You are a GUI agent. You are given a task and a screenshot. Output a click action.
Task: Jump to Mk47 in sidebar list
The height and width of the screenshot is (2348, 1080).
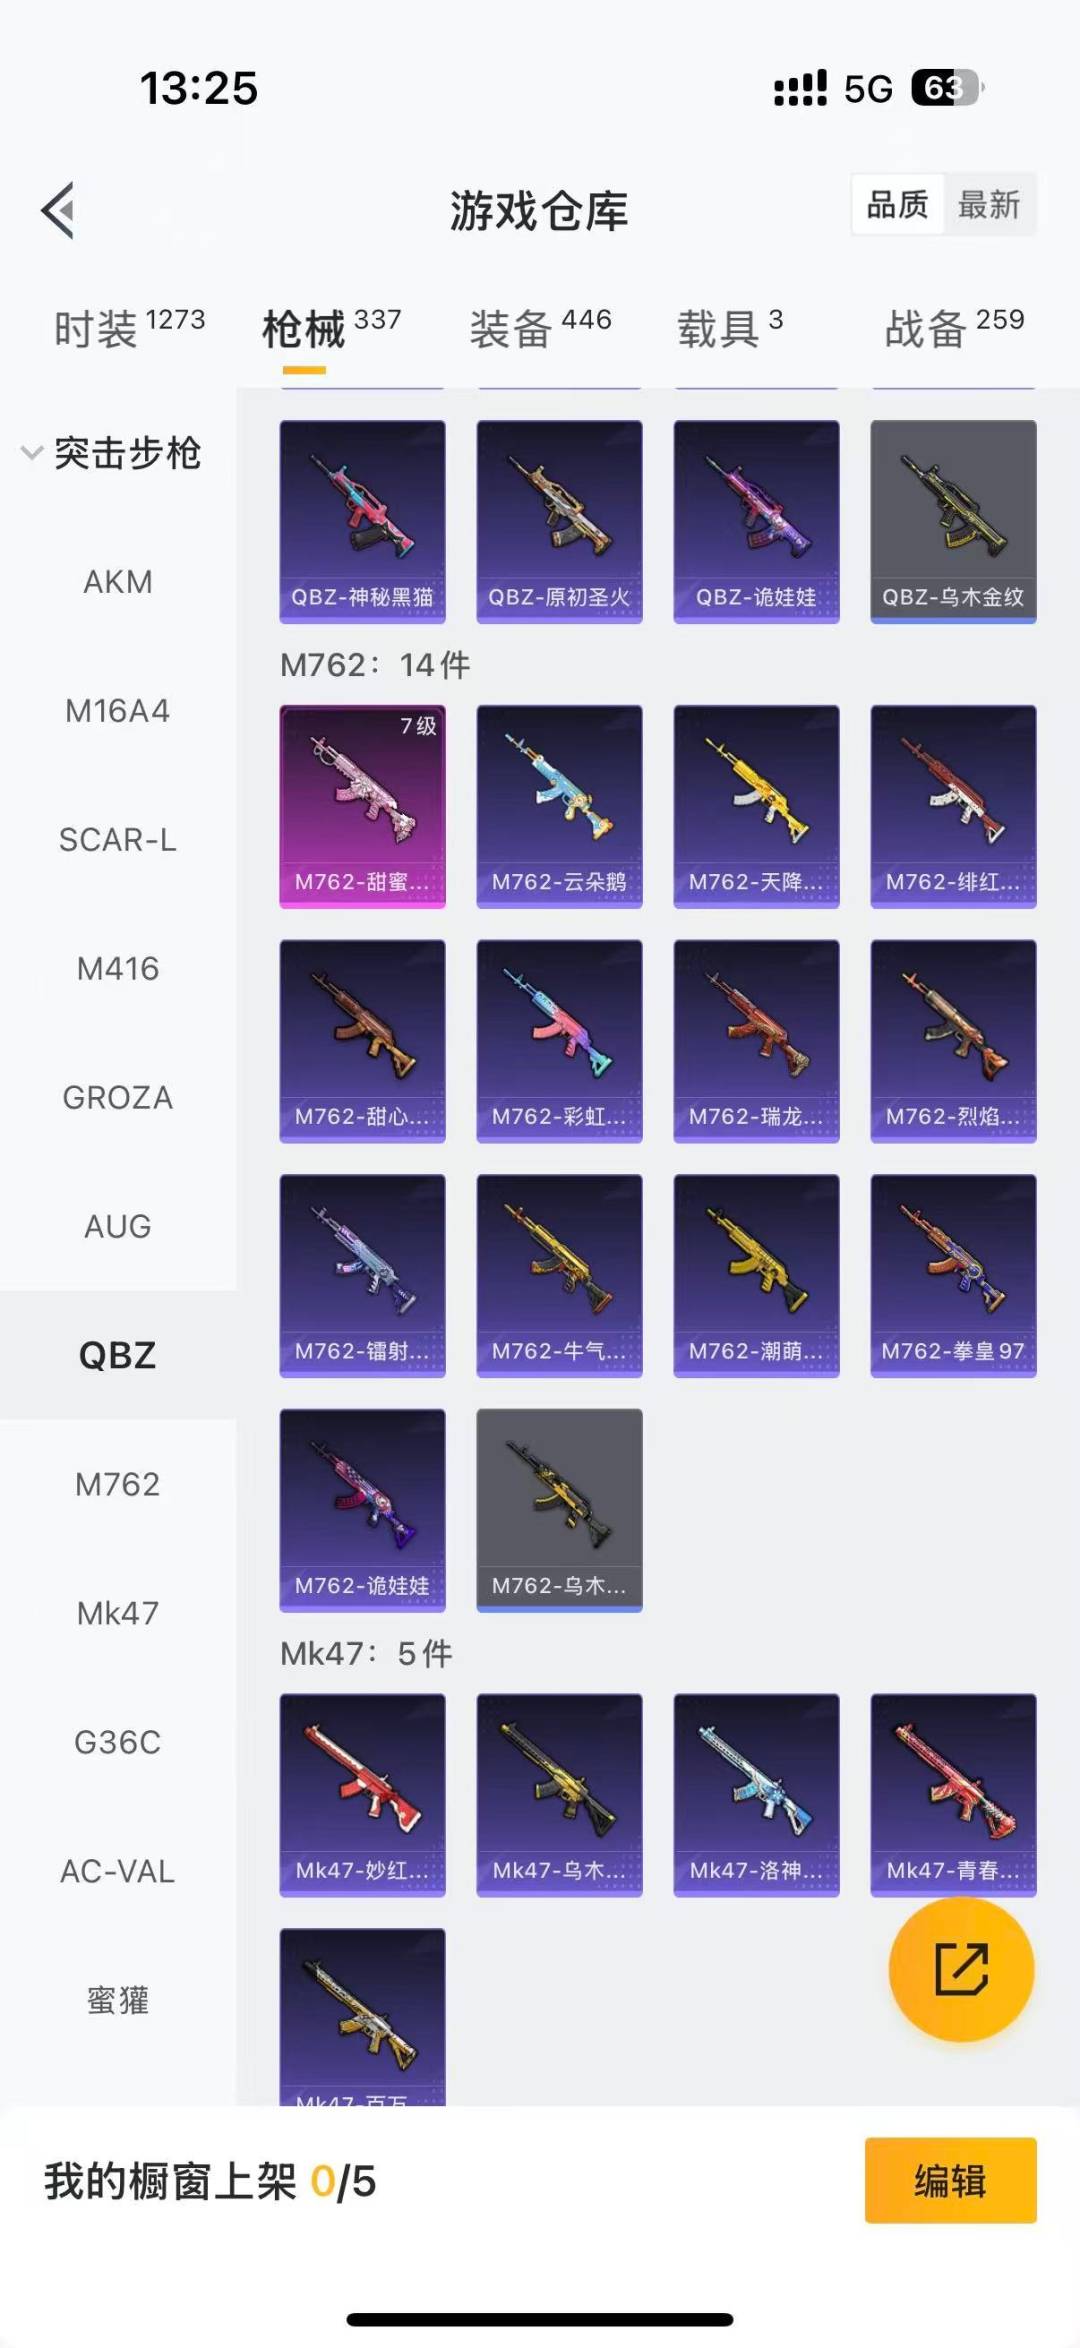(x=118, y=1613)
